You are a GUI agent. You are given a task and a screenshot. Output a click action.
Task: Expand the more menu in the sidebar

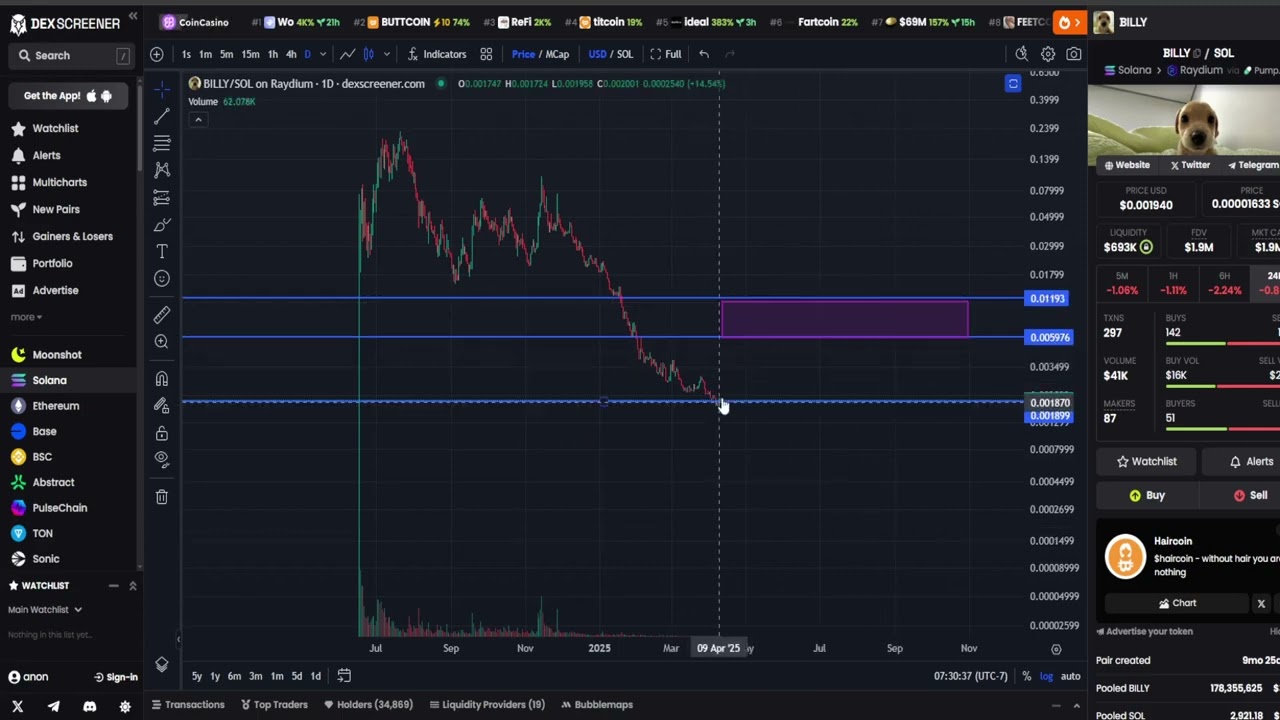pos(26,317)
